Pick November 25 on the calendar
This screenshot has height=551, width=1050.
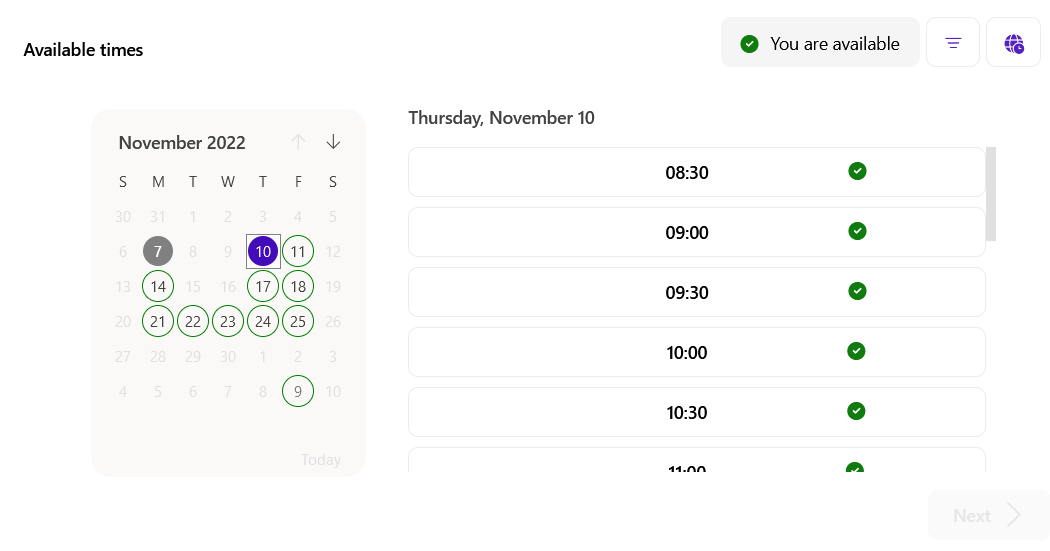click(298, 322)
